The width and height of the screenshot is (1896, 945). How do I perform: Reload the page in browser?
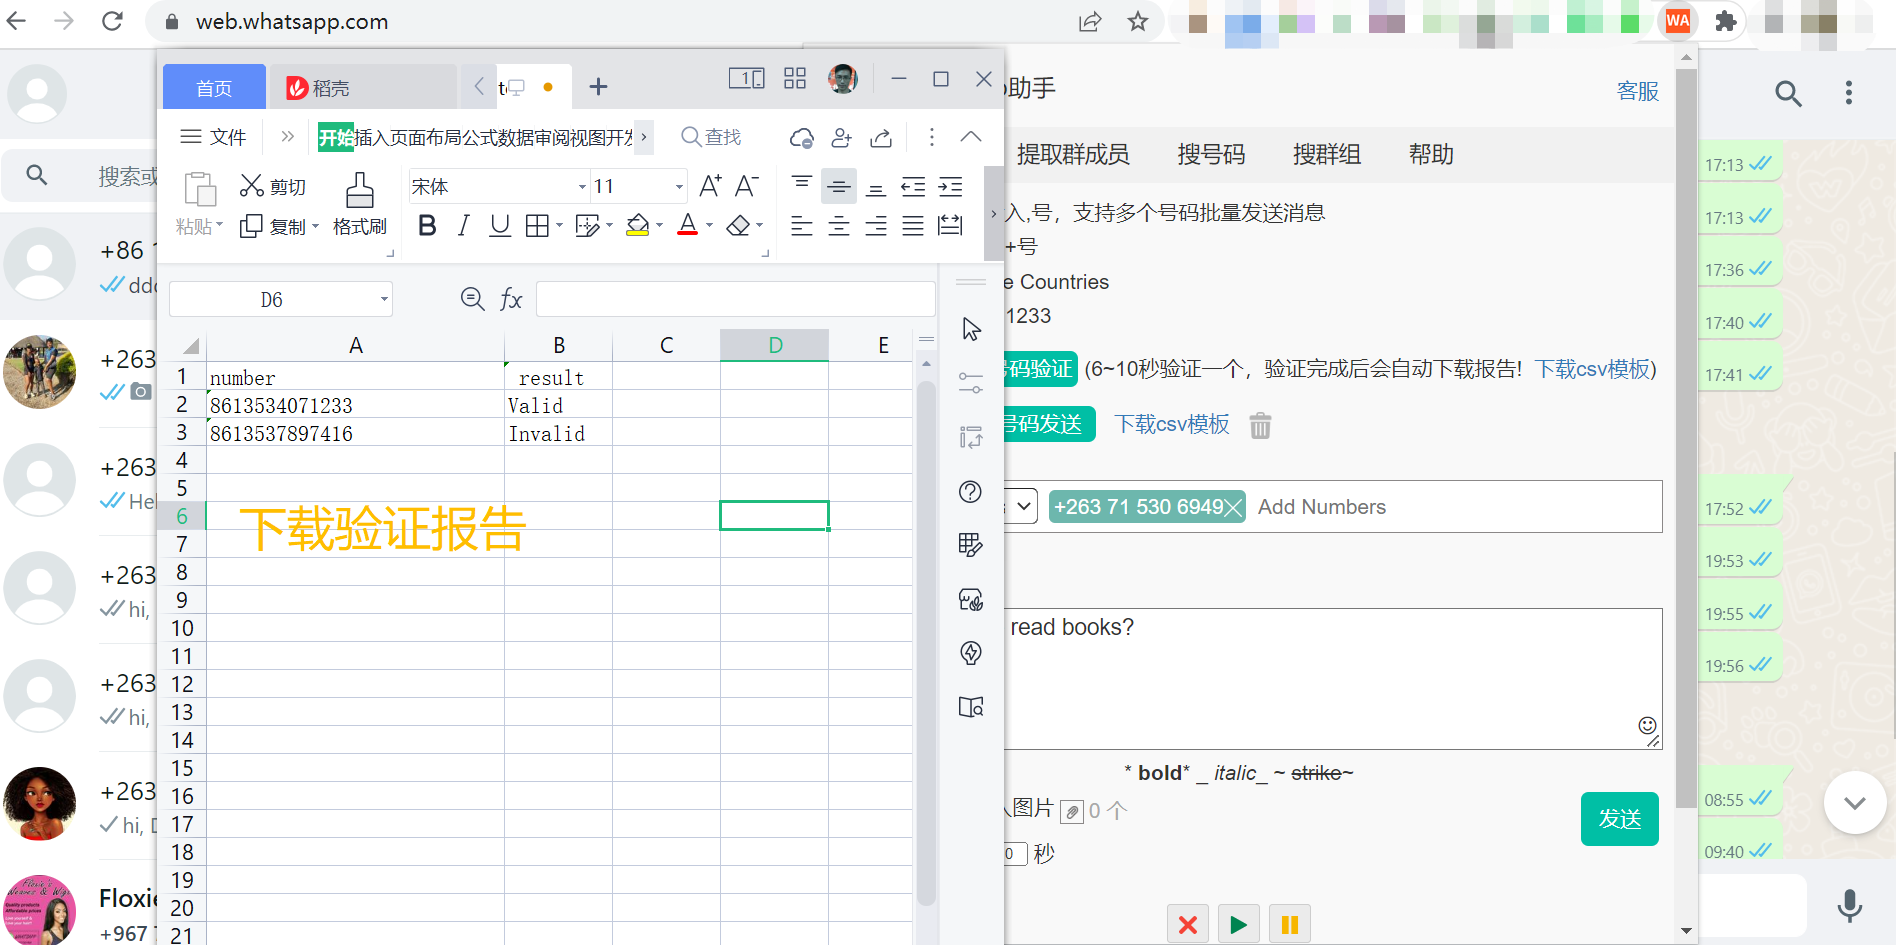pyautogui.click(x=112, y=21)
